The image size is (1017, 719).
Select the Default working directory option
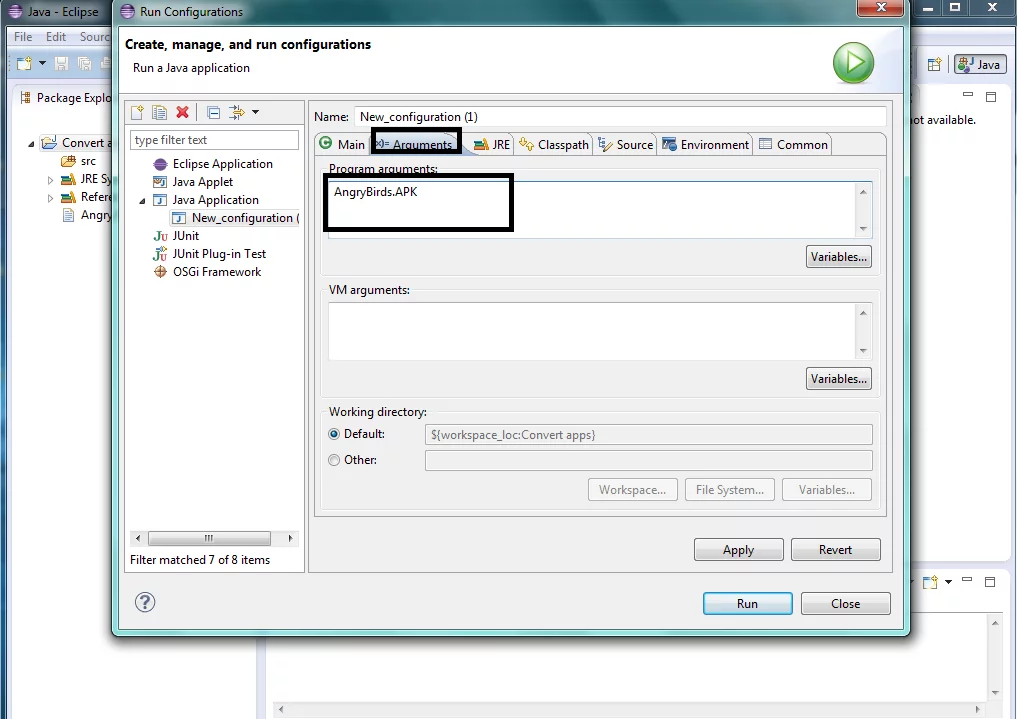pos(335,434)
